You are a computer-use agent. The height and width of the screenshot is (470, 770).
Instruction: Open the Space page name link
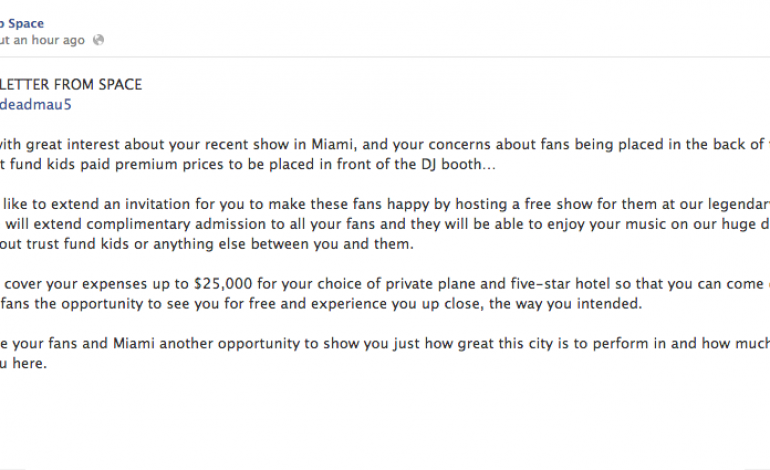22,23
